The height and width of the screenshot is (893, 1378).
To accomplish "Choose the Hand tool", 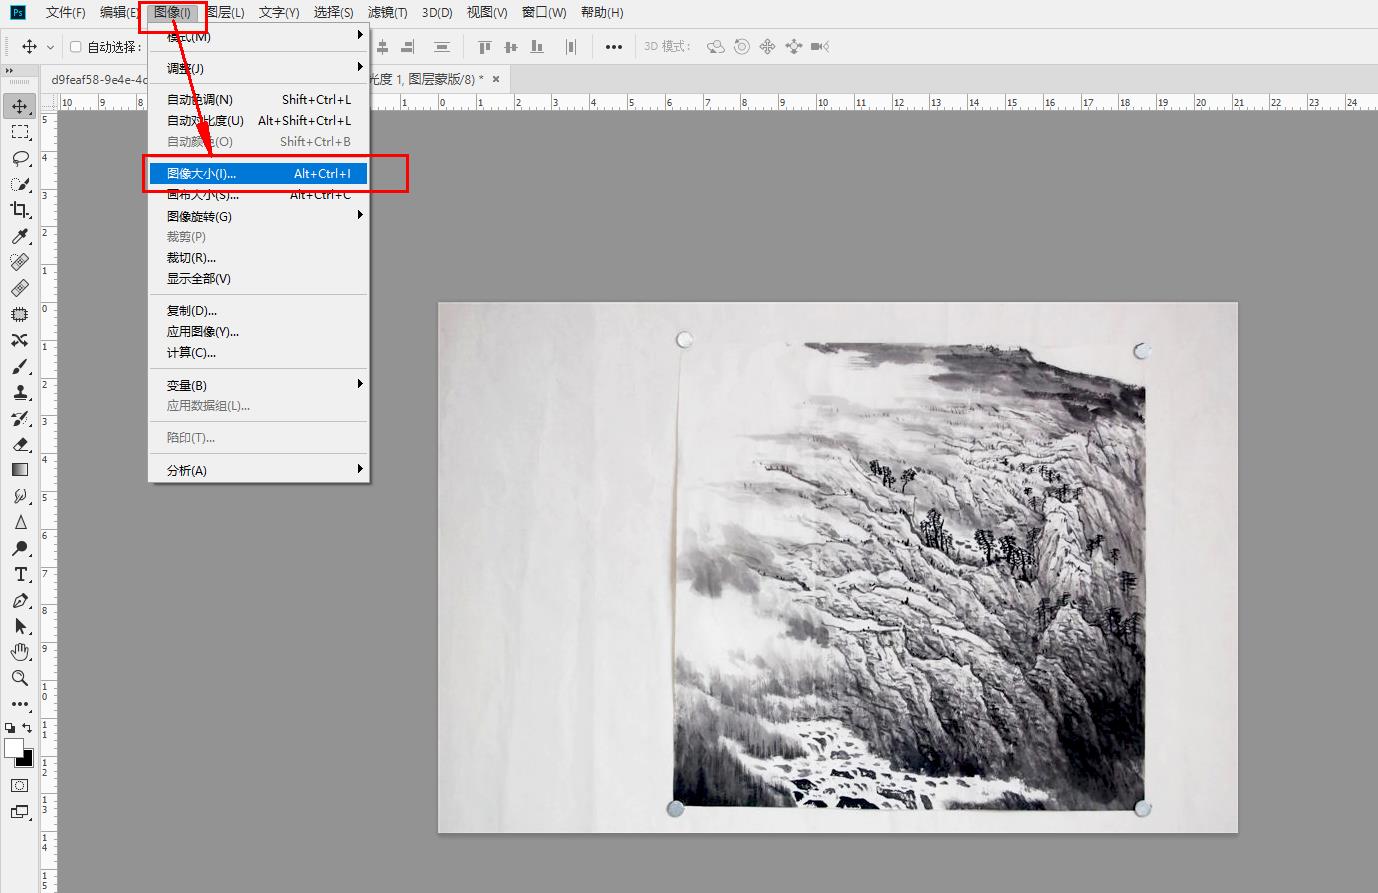I will click(x=20, y=652).
